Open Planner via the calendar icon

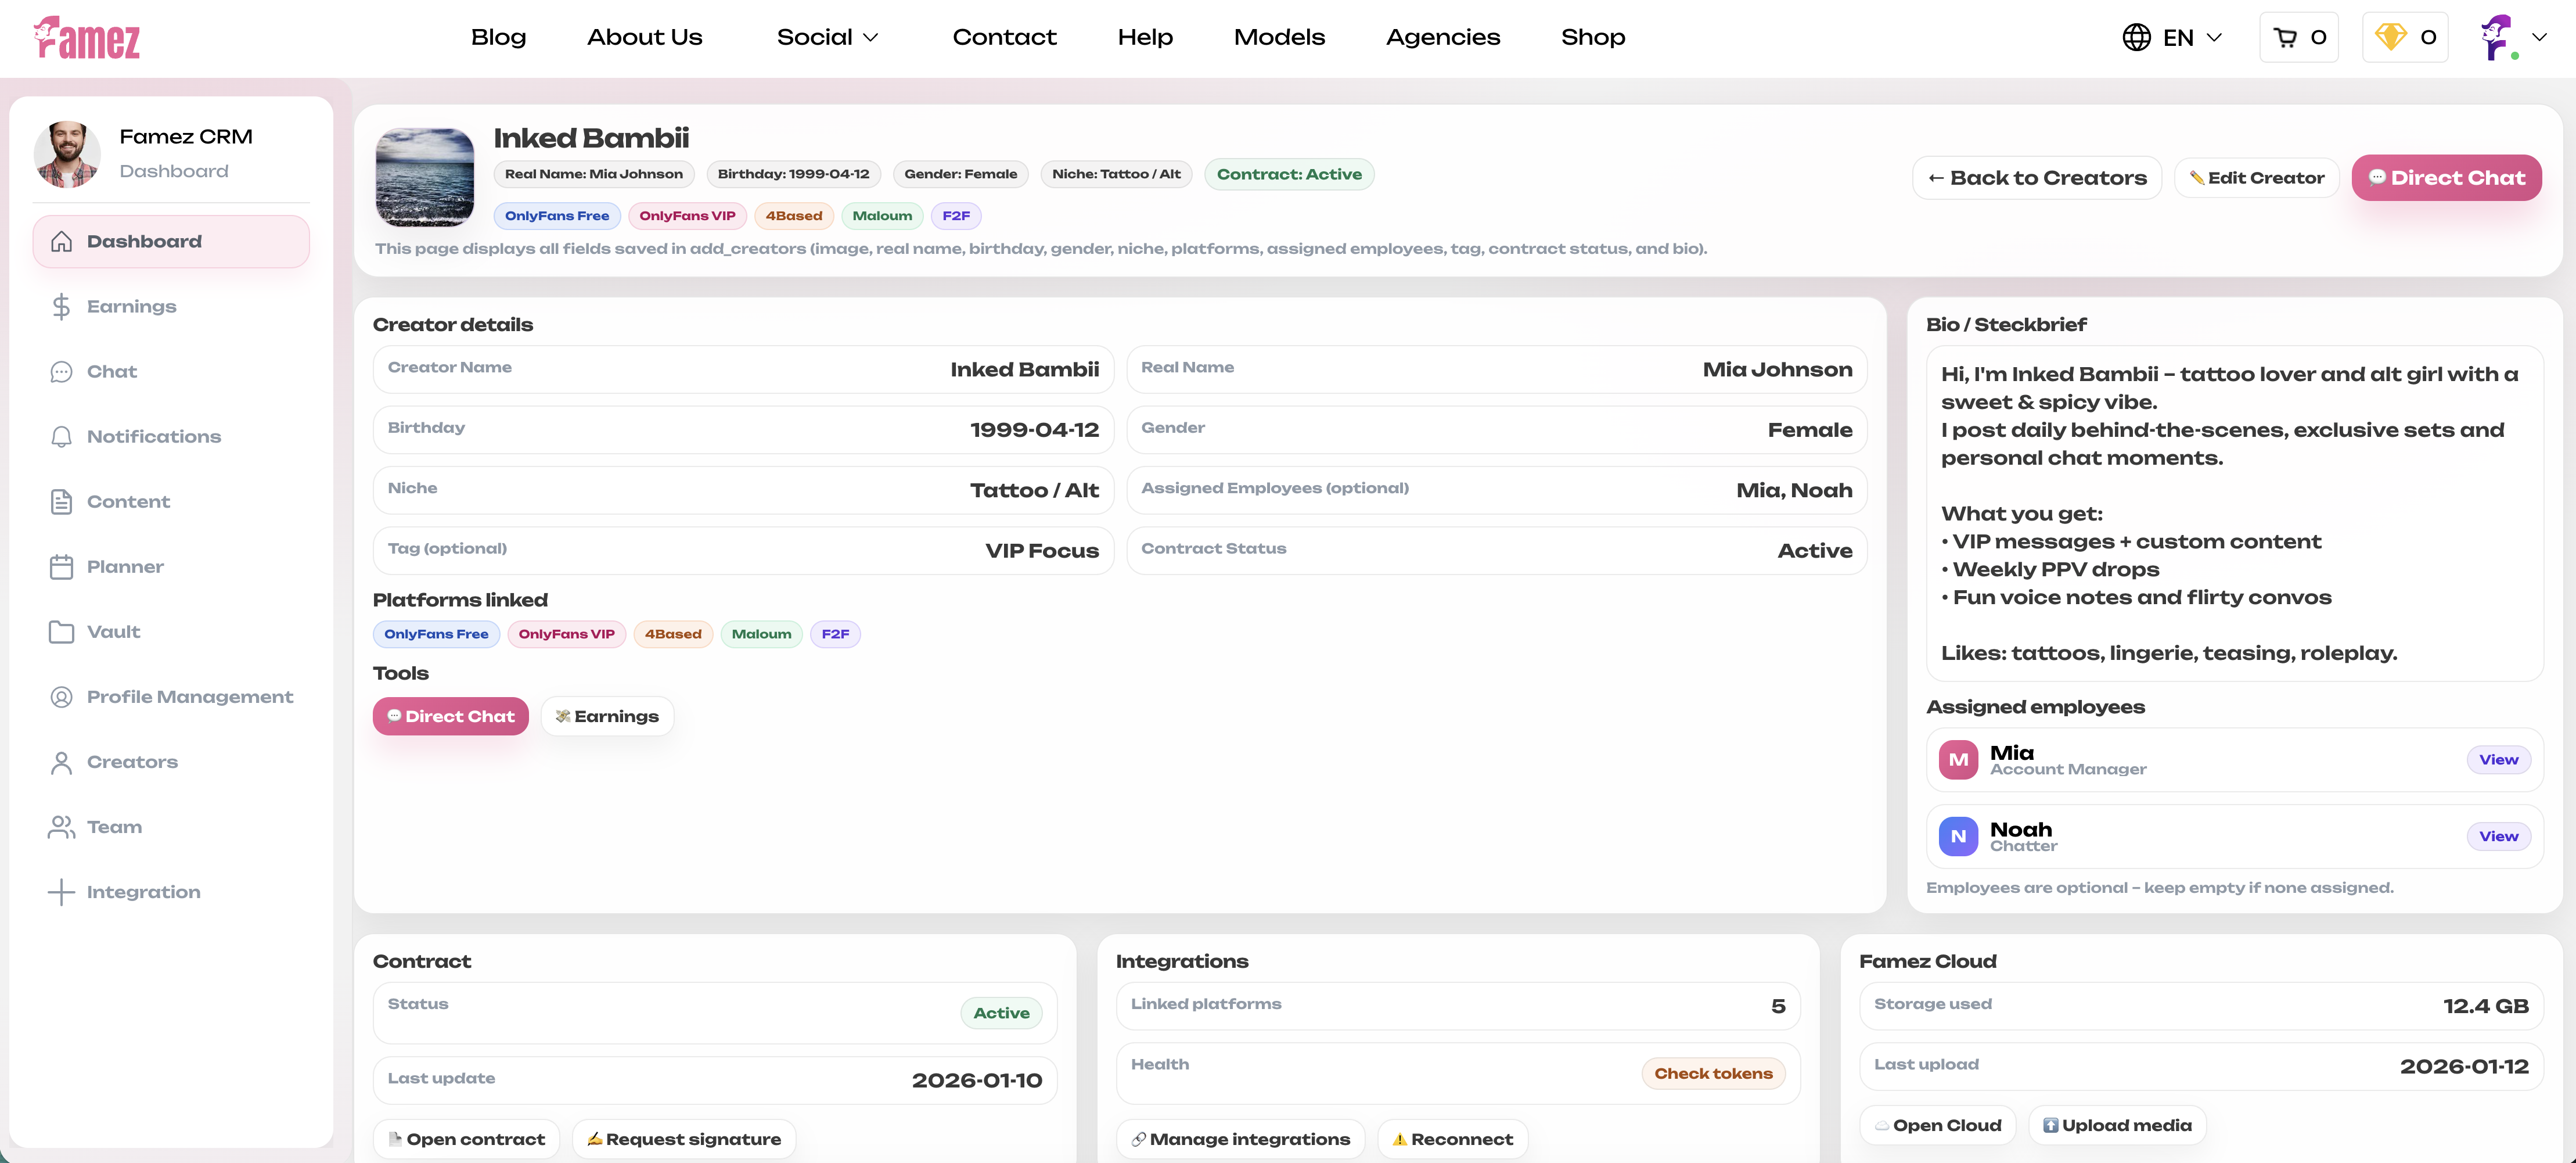tap(61, 567)
